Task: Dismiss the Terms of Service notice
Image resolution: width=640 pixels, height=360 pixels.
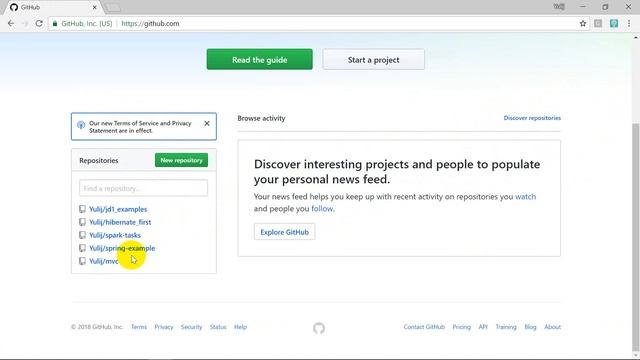Action: 207,123
